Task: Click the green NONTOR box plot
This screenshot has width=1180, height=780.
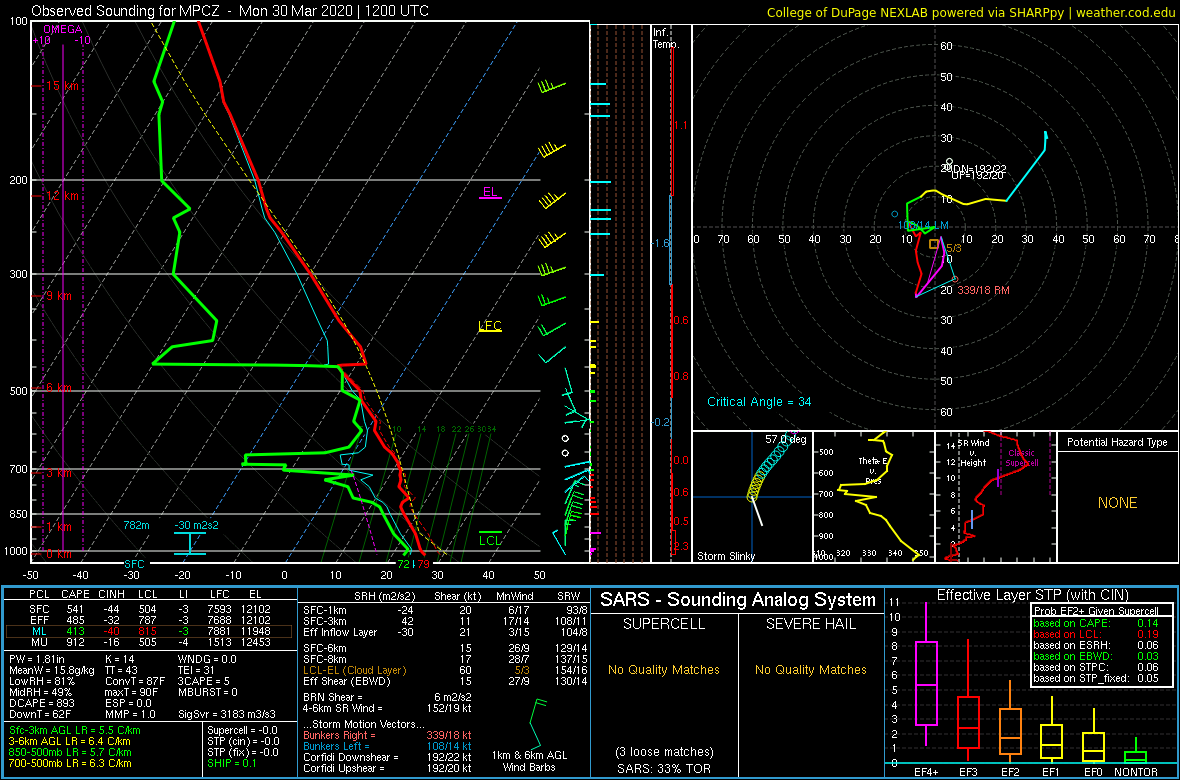Action: click(1136, 750)
